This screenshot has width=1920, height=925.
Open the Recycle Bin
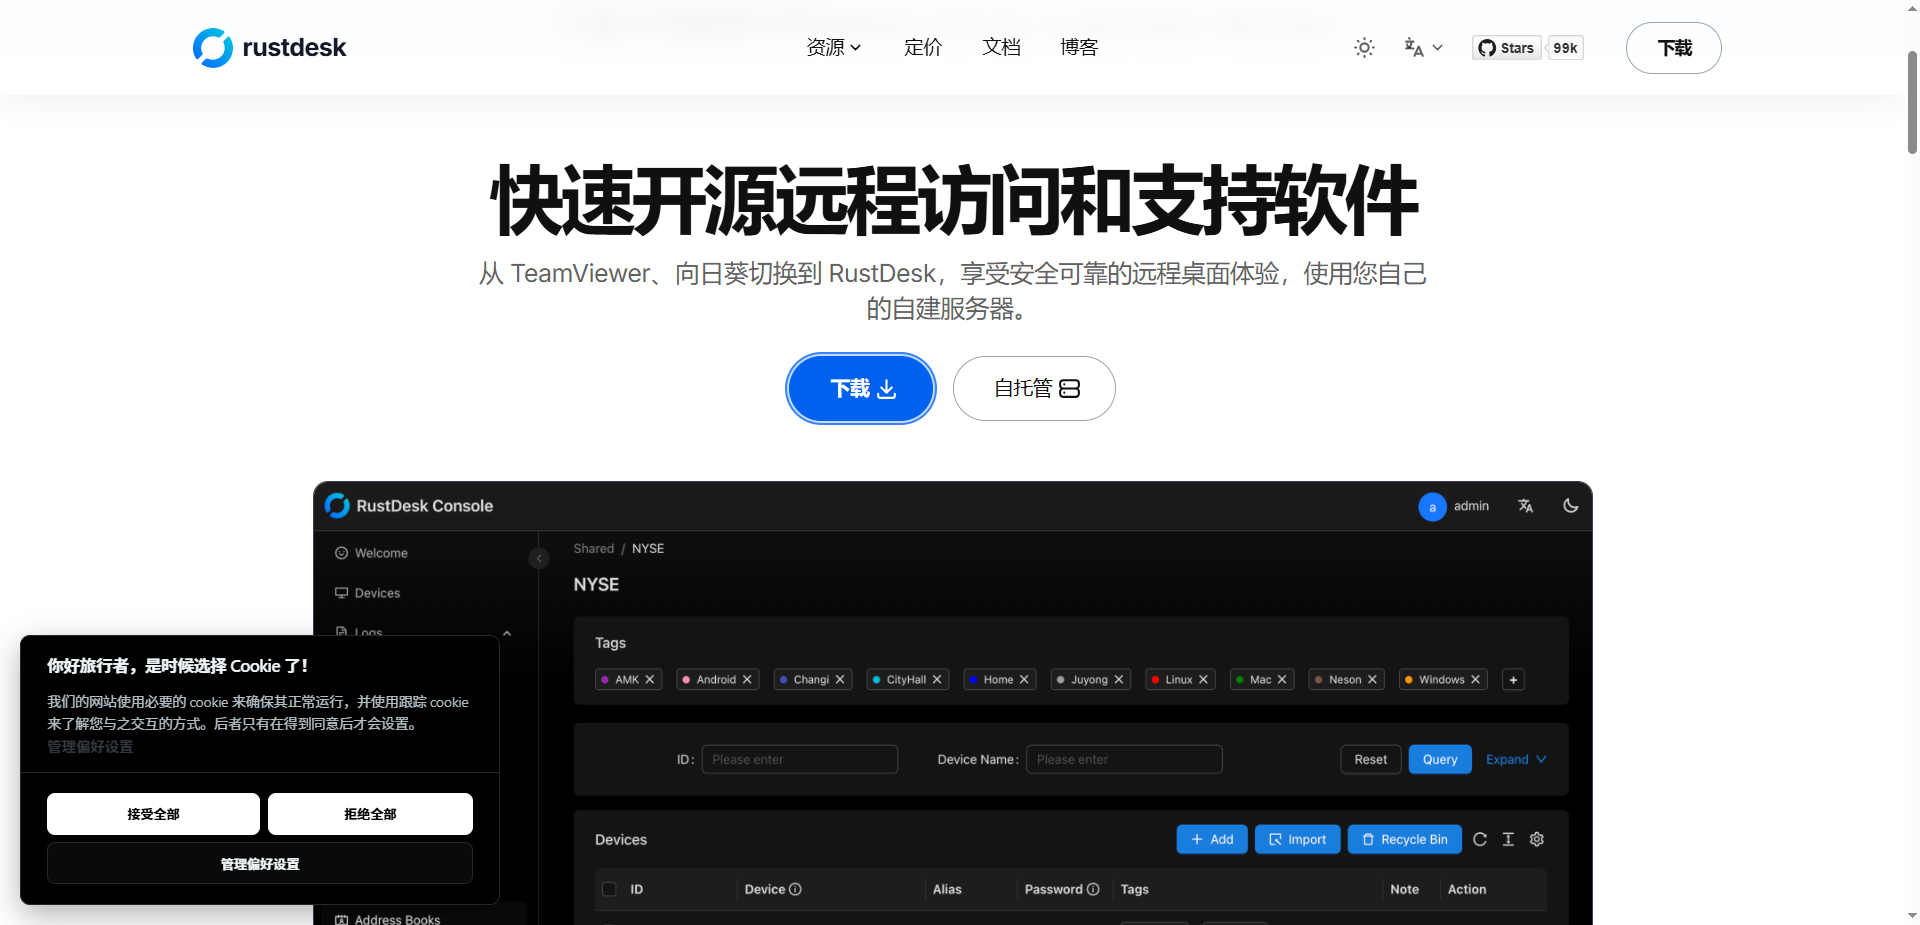pyautogui.click(x=1404, y=839)
